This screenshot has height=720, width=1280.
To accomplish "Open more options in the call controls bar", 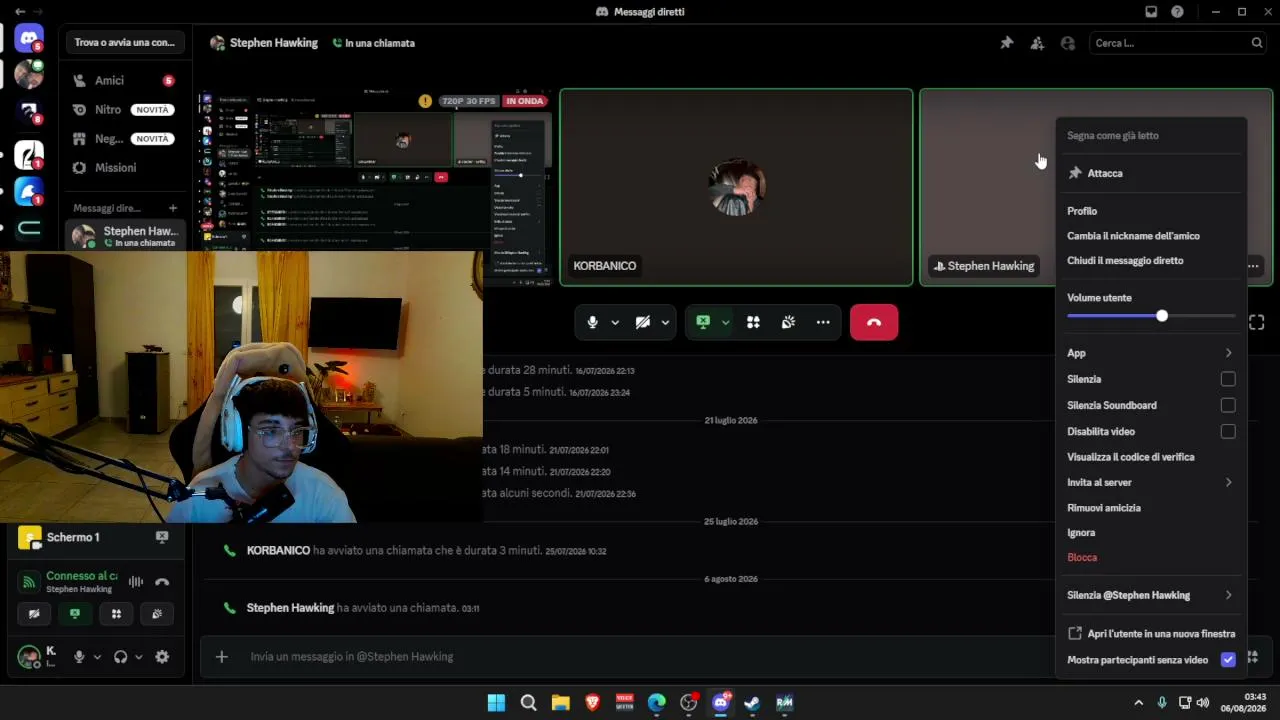I will click(823, 322).
